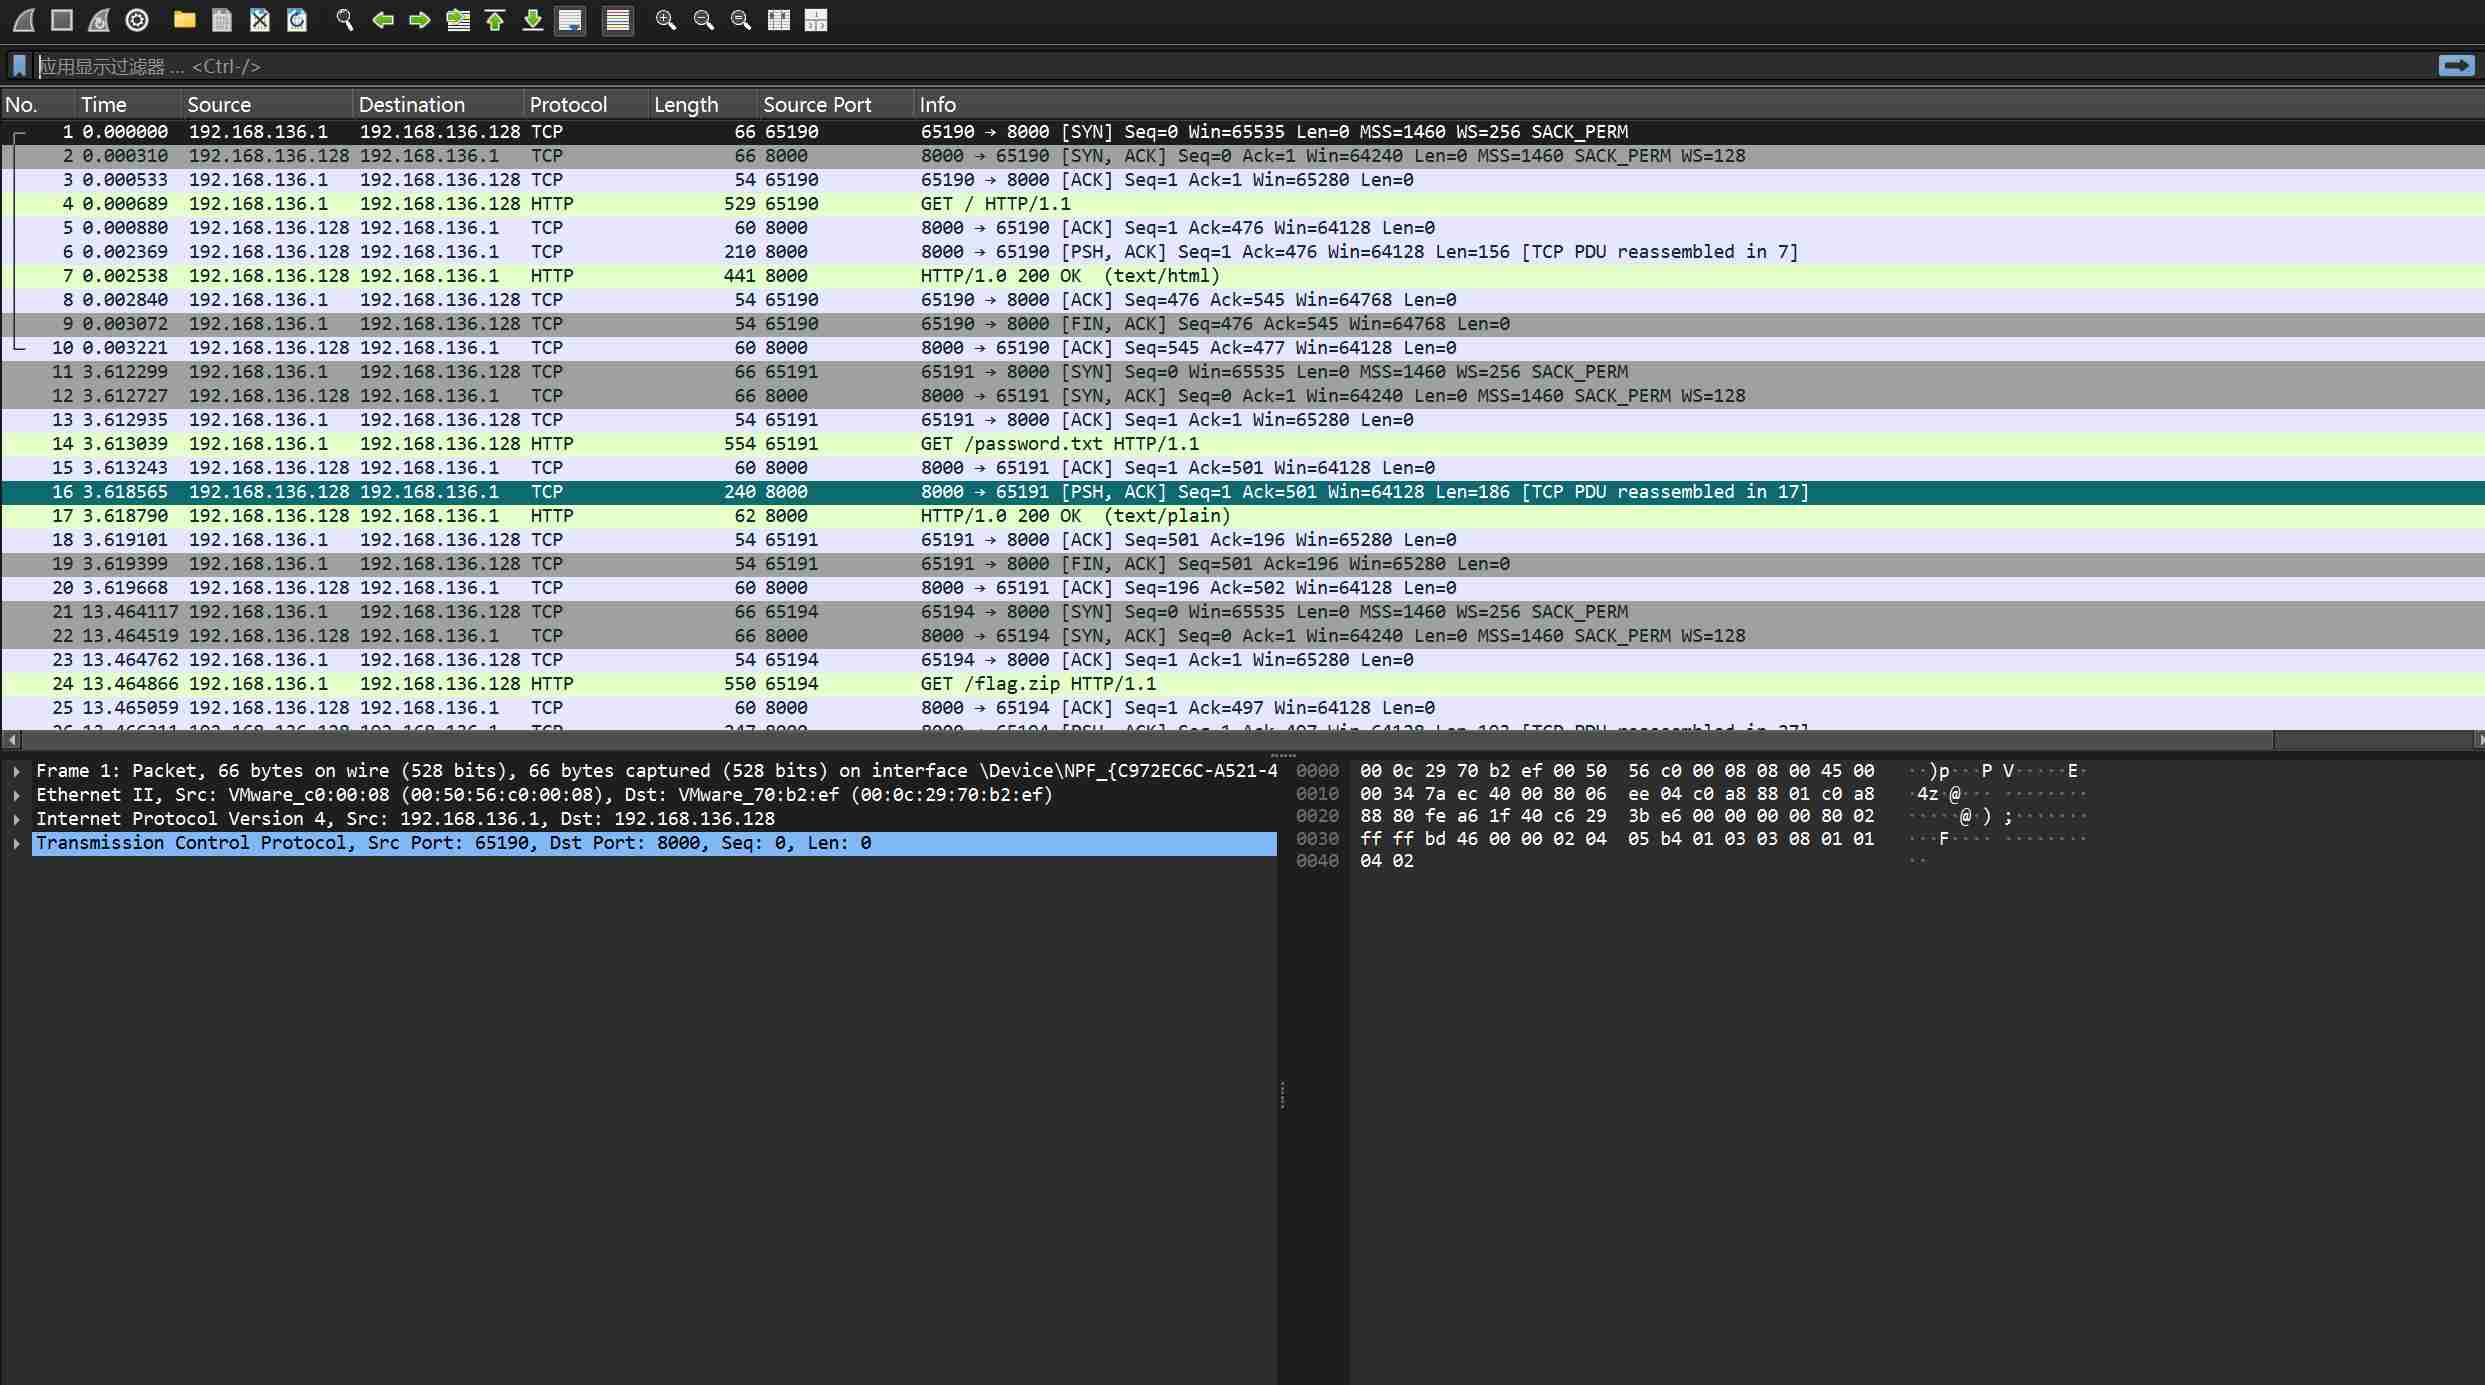Expand the Ethernet II tree node
The image size is (2485, 1385).
coord(17,795)
